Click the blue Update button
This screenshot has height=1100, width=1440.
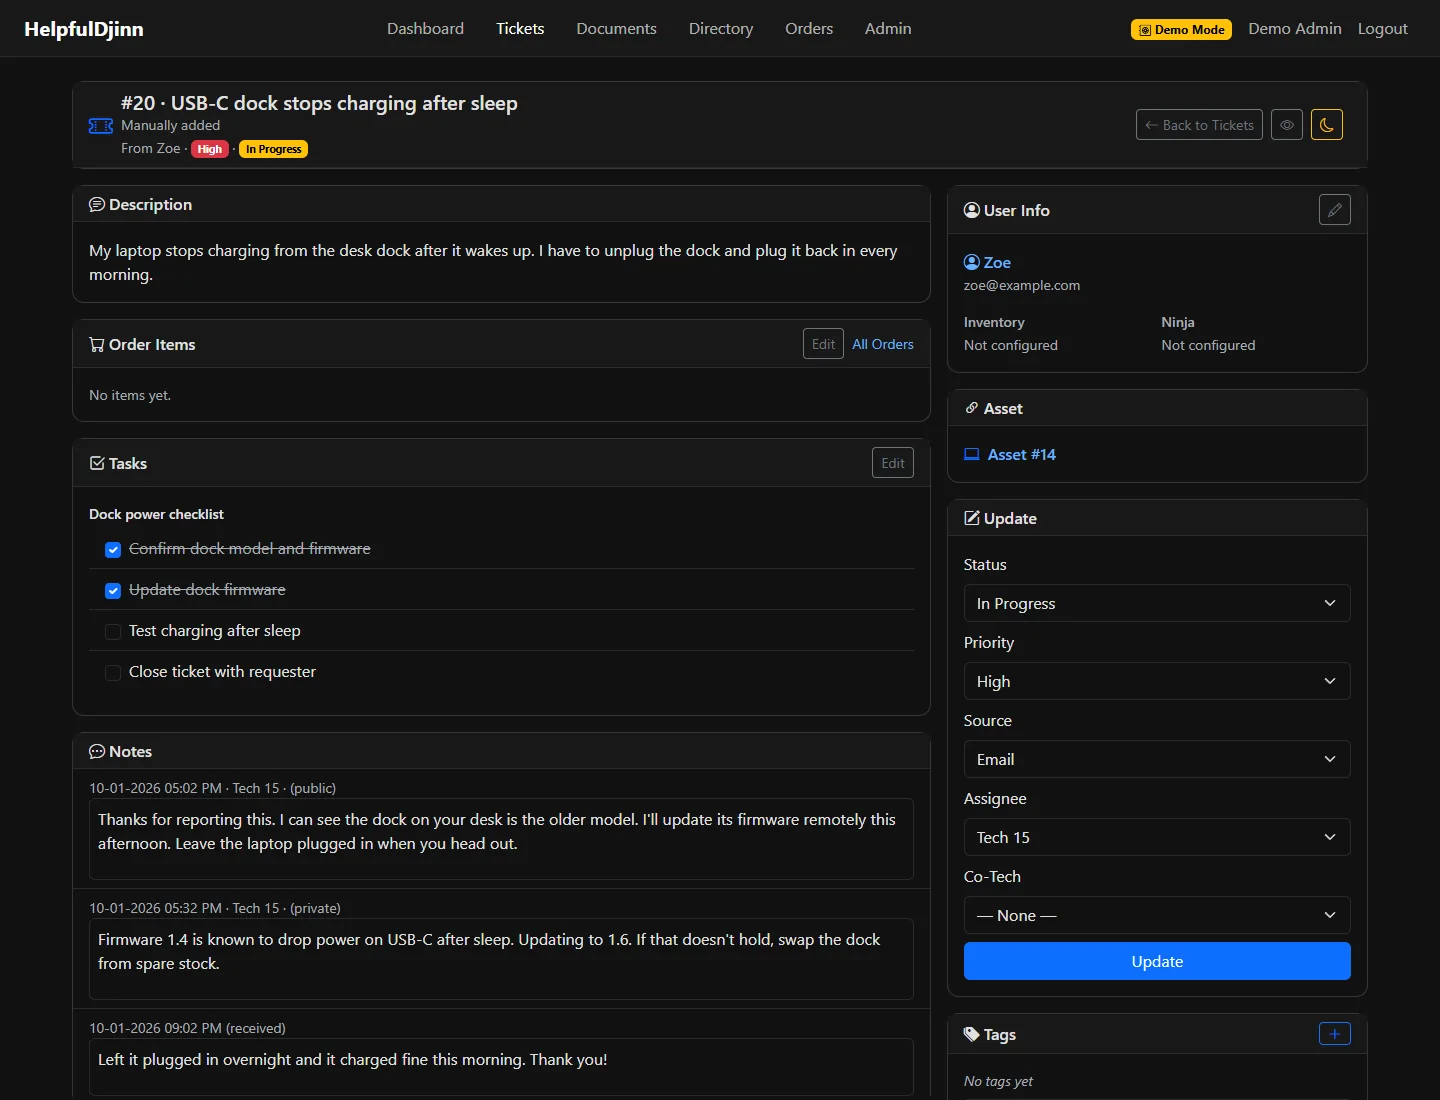point(1157,961)
